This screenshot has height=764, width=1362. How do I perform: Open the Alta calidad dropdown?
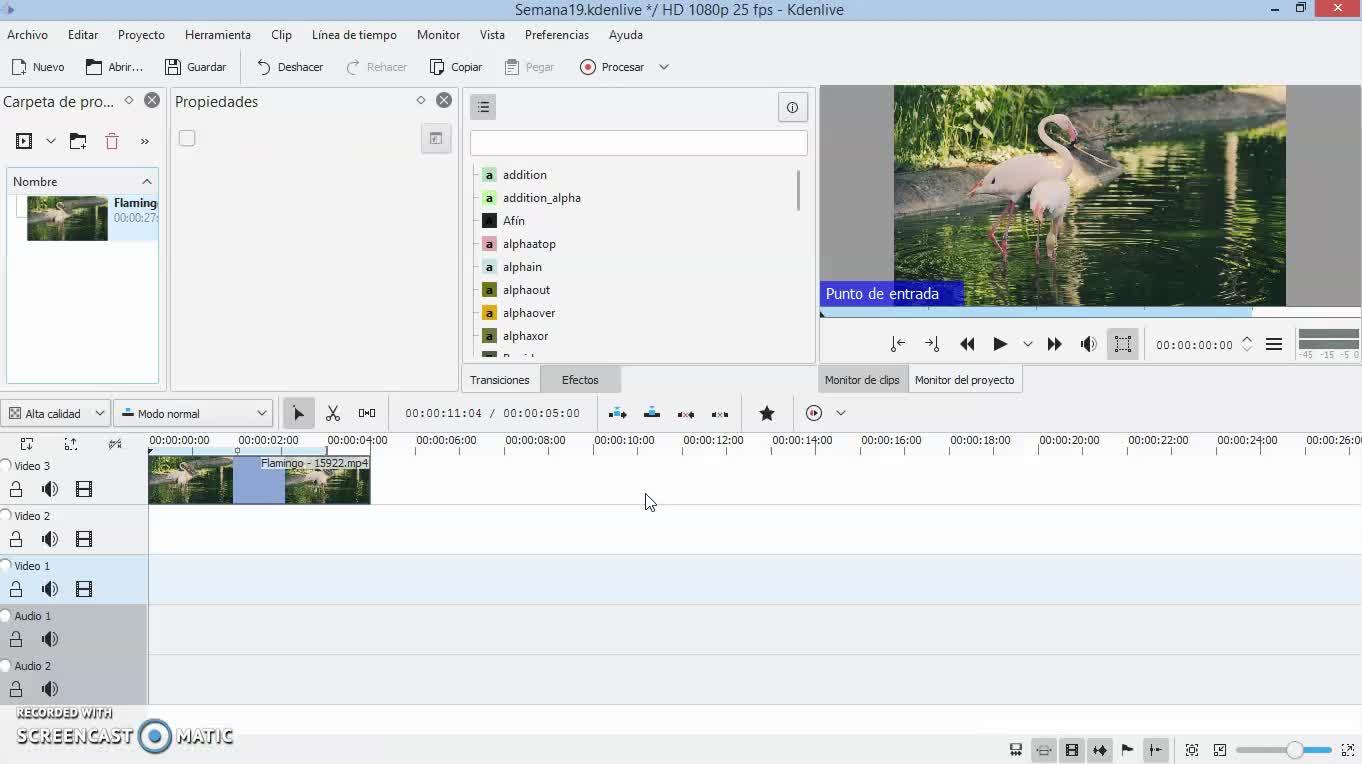click(x=56, y=414)
